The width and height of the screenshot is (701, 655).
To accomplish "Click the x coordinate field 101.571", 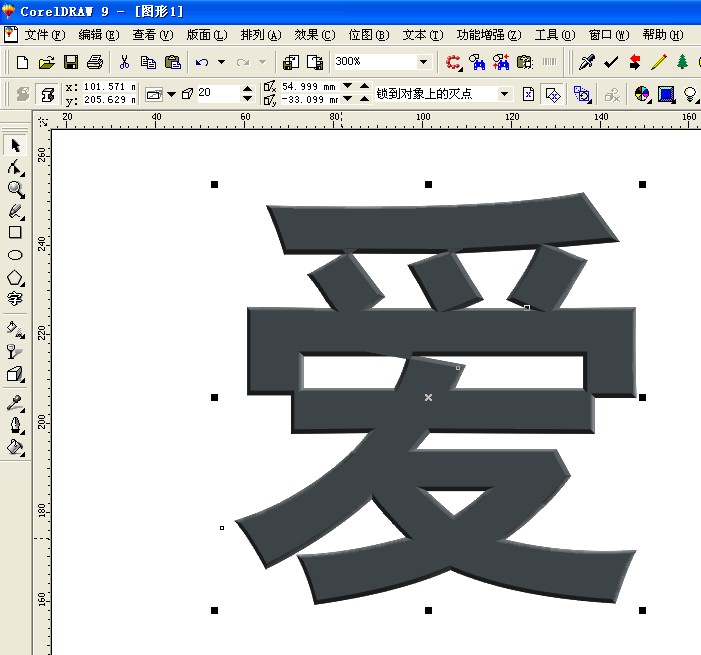I will [110, 87].
